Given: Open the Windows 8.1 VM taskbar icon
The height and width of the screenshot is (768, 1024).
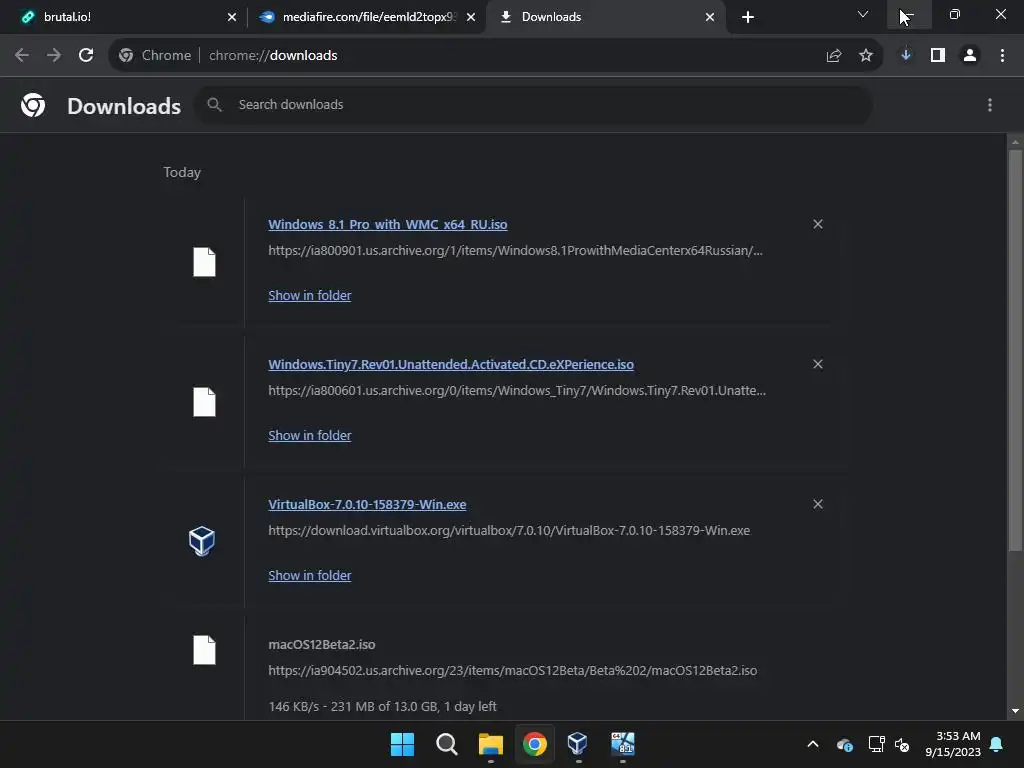Looking at the screenshot, I should tap(623, 744).
